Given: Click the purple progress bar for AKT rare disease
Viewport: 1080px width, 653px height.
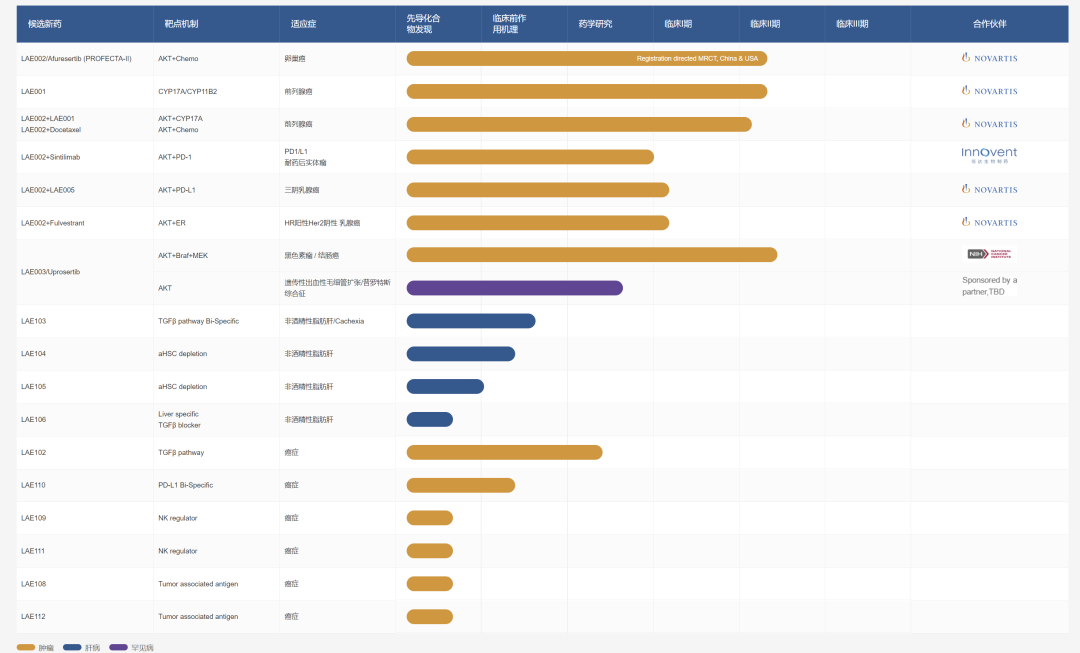Looking at the screenshot, I should (x=515, y=288).
